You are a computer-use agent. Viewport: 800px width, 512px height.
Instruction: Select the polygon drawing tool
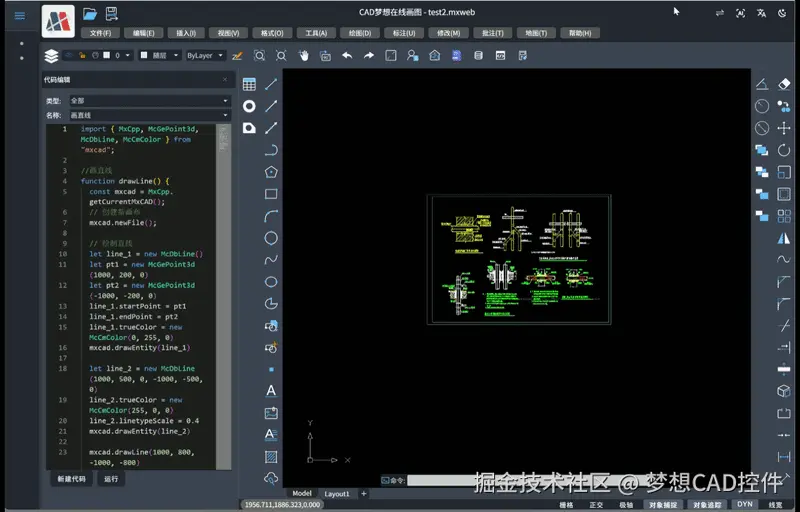point(271,172)
